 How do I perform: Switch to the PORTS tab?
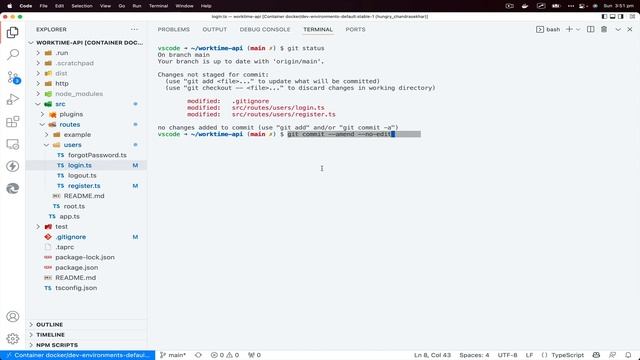tap(356, 29)
